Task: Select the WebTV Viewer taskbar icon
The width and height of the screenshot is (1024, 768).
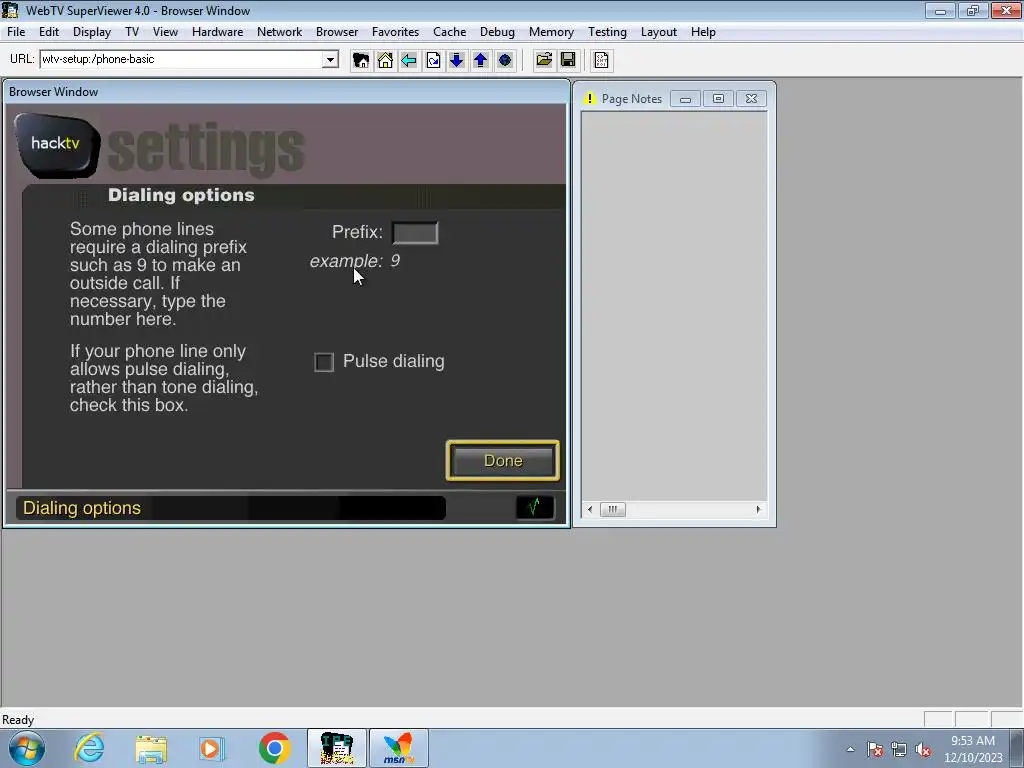Action: 337,748
